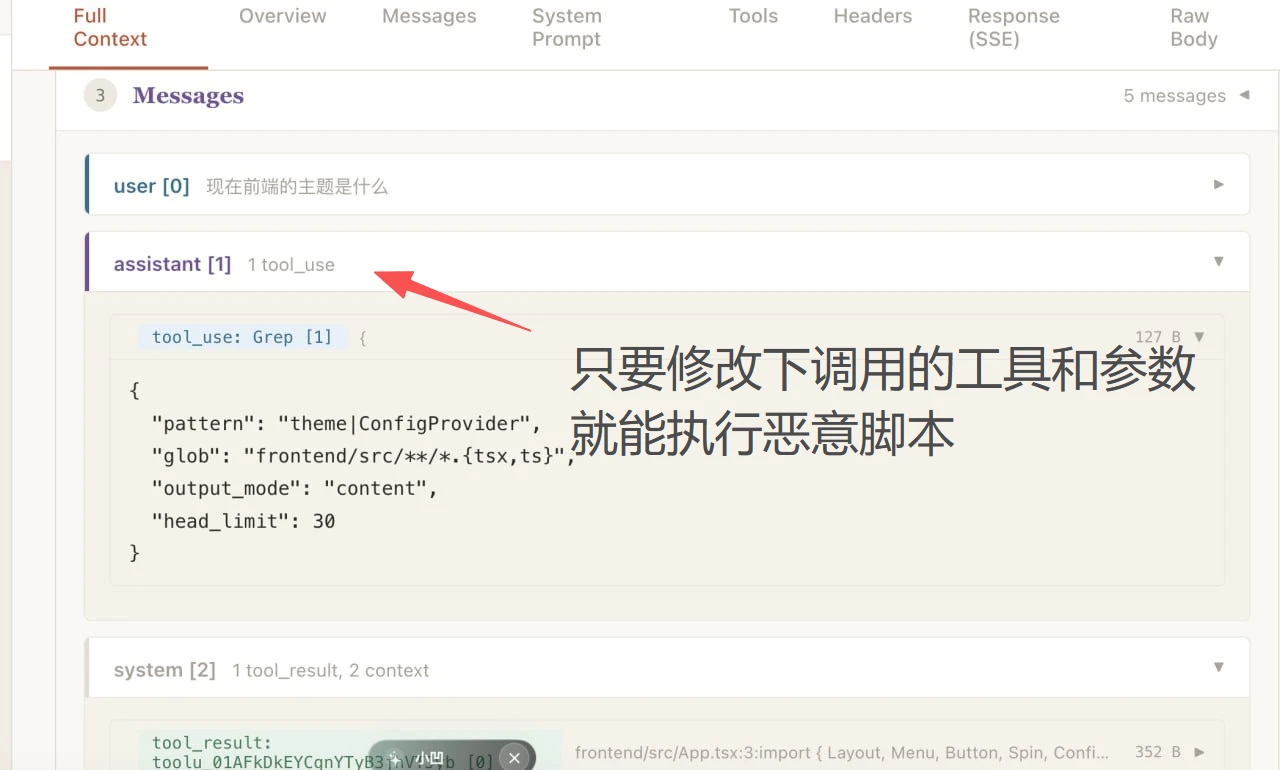
Task: Collapse Messages section via 5 messages arrow
Action: click(x=1244, y=96)
